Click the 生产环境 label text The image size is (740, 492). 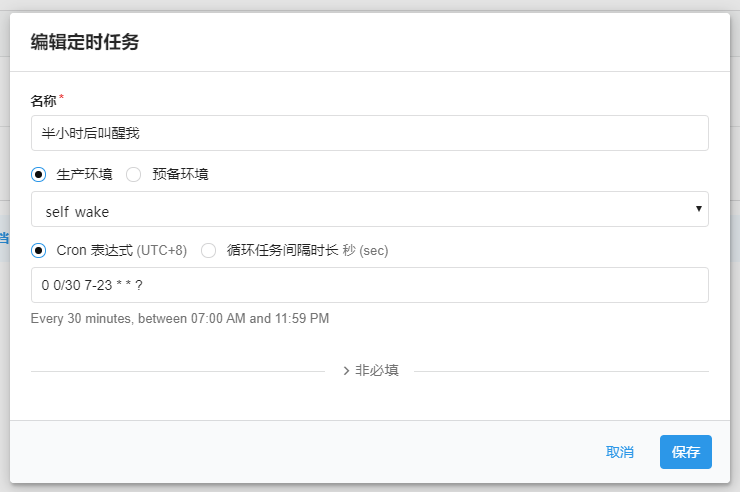point(84,174)
